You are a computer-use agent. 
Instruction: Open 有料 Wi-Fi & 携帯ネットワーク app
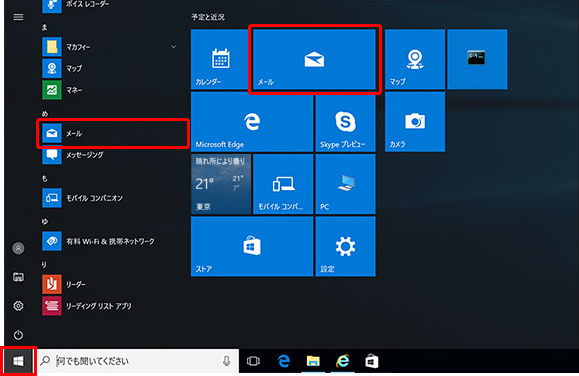coord(111,241)
